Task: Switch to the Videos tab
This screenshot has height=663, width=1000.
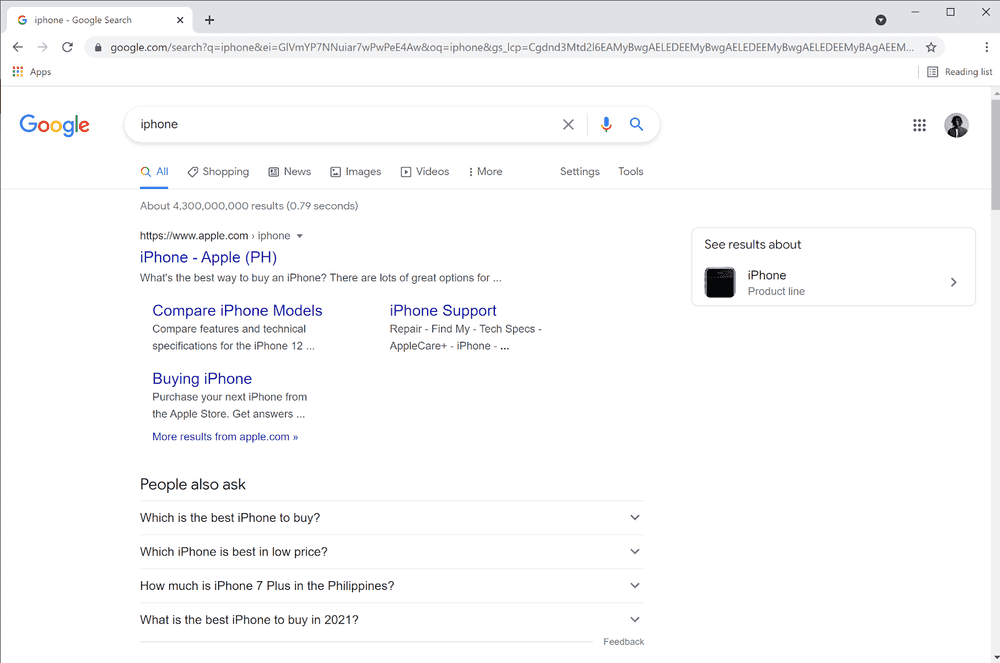Action: coord(425,171)
